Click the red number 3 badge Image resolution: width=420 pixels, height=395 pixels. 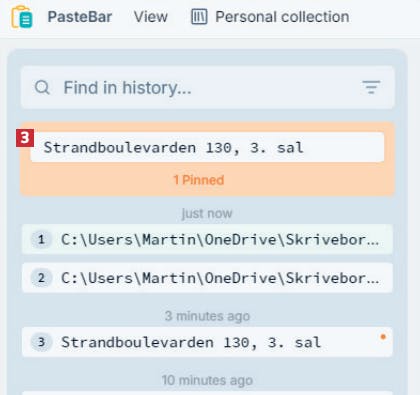coord(25,138)
